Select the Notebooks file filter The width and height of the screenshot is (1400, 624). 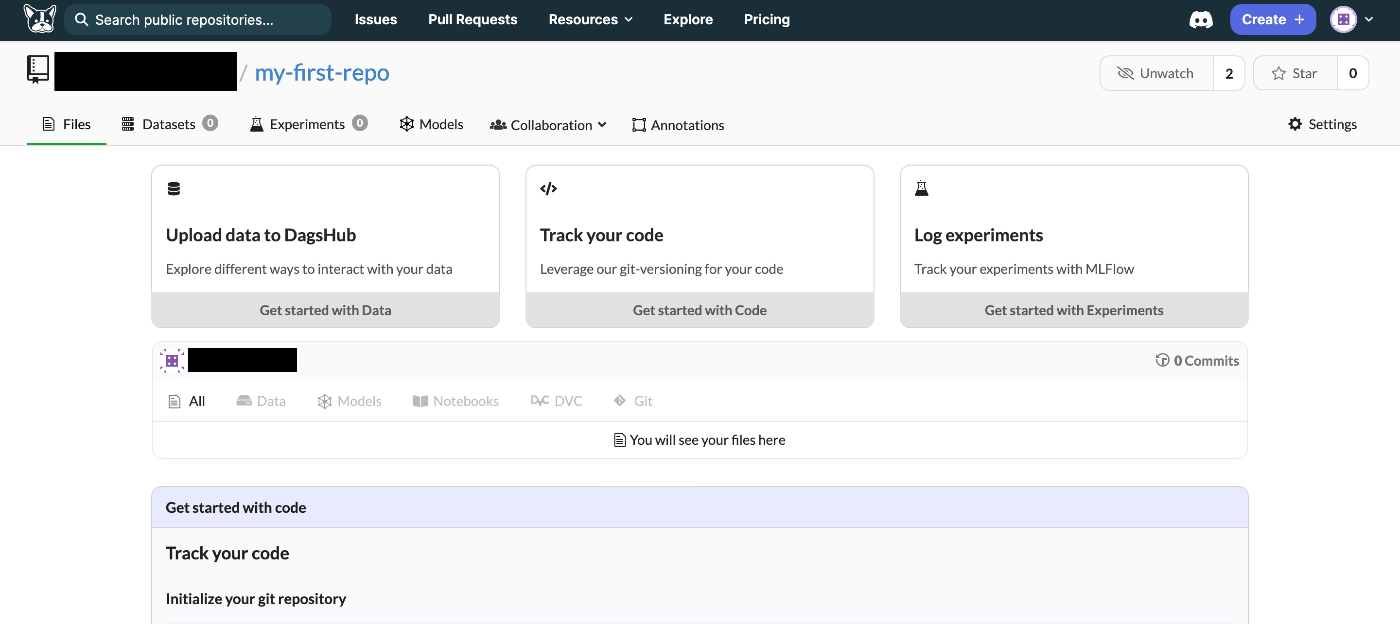tap(455, 401)
